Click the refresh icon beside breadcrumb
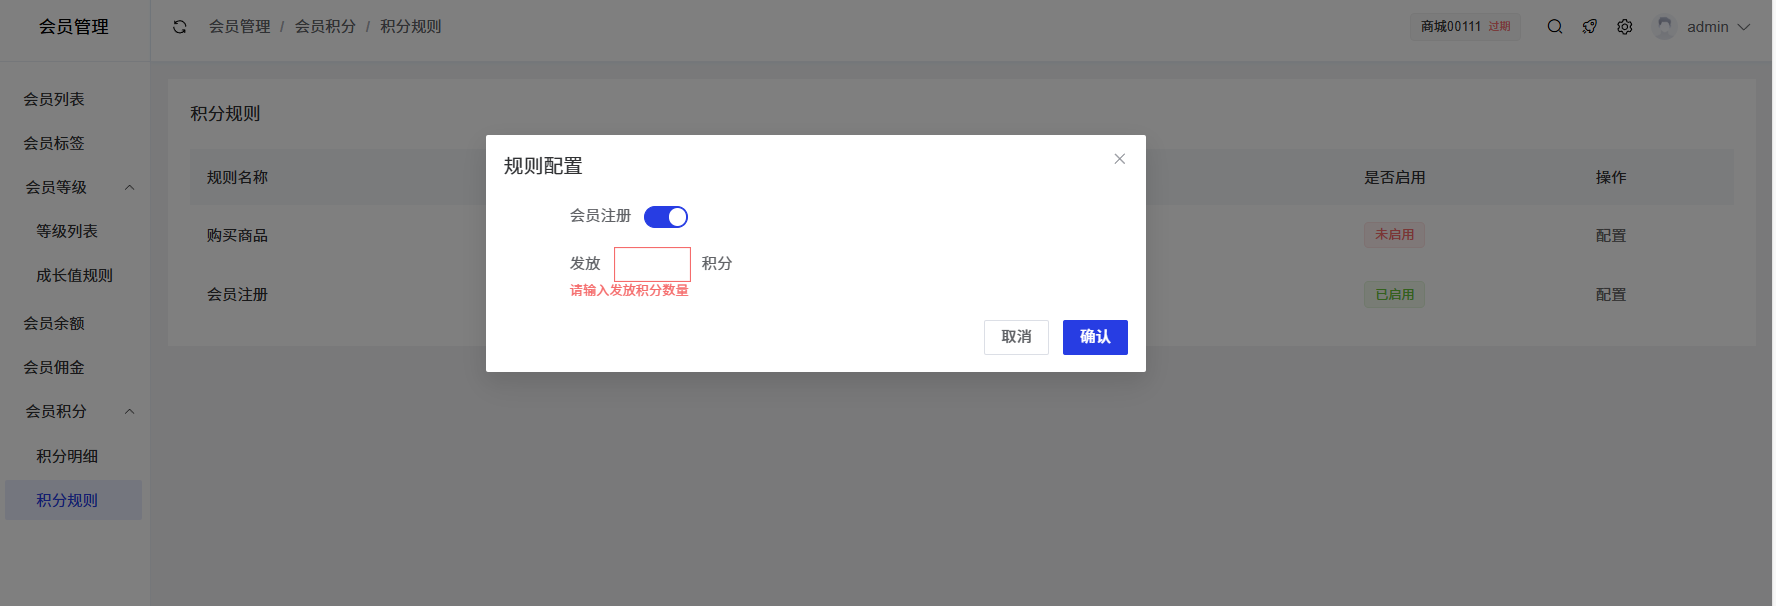This screenshot has height=606, width=1776. [x=180, y=27]
